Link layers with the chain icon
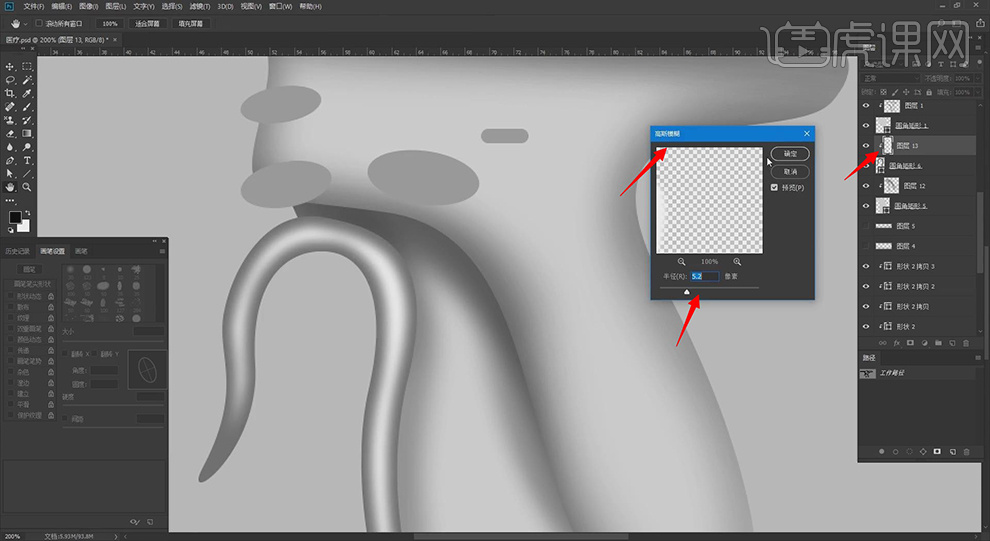 [x=883, y=343]
